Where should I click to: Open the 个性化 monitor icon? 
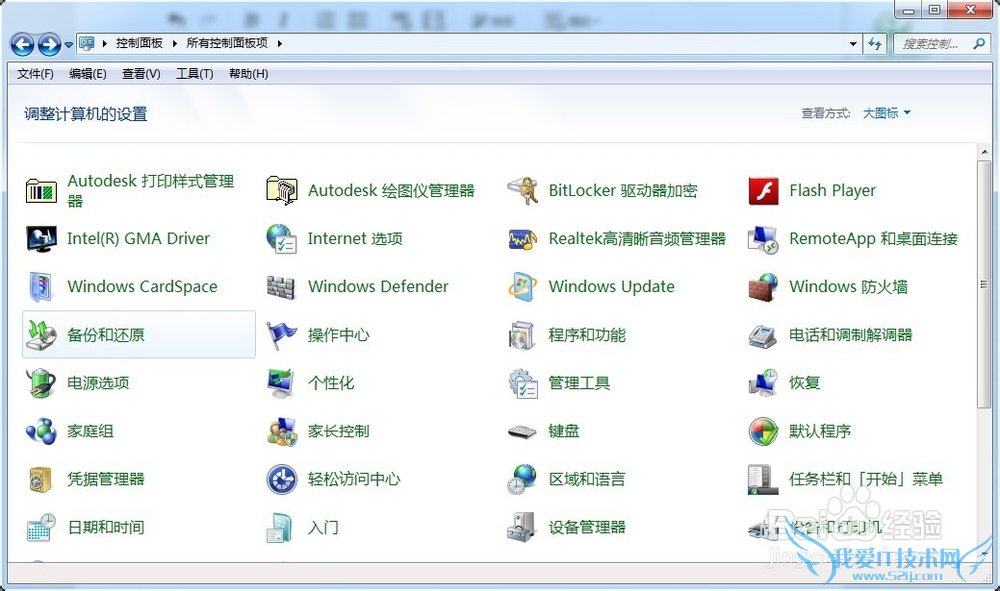click(x=281, y=383)
